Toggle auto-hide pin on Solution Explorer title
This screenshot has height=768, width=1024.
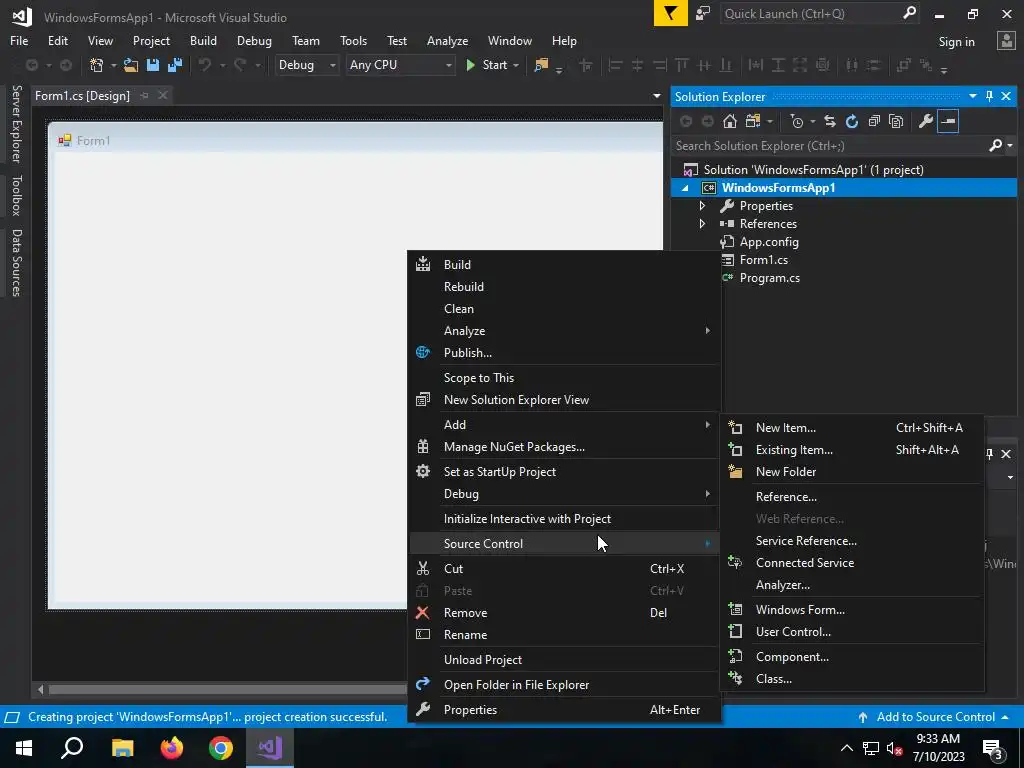(989, 96)
